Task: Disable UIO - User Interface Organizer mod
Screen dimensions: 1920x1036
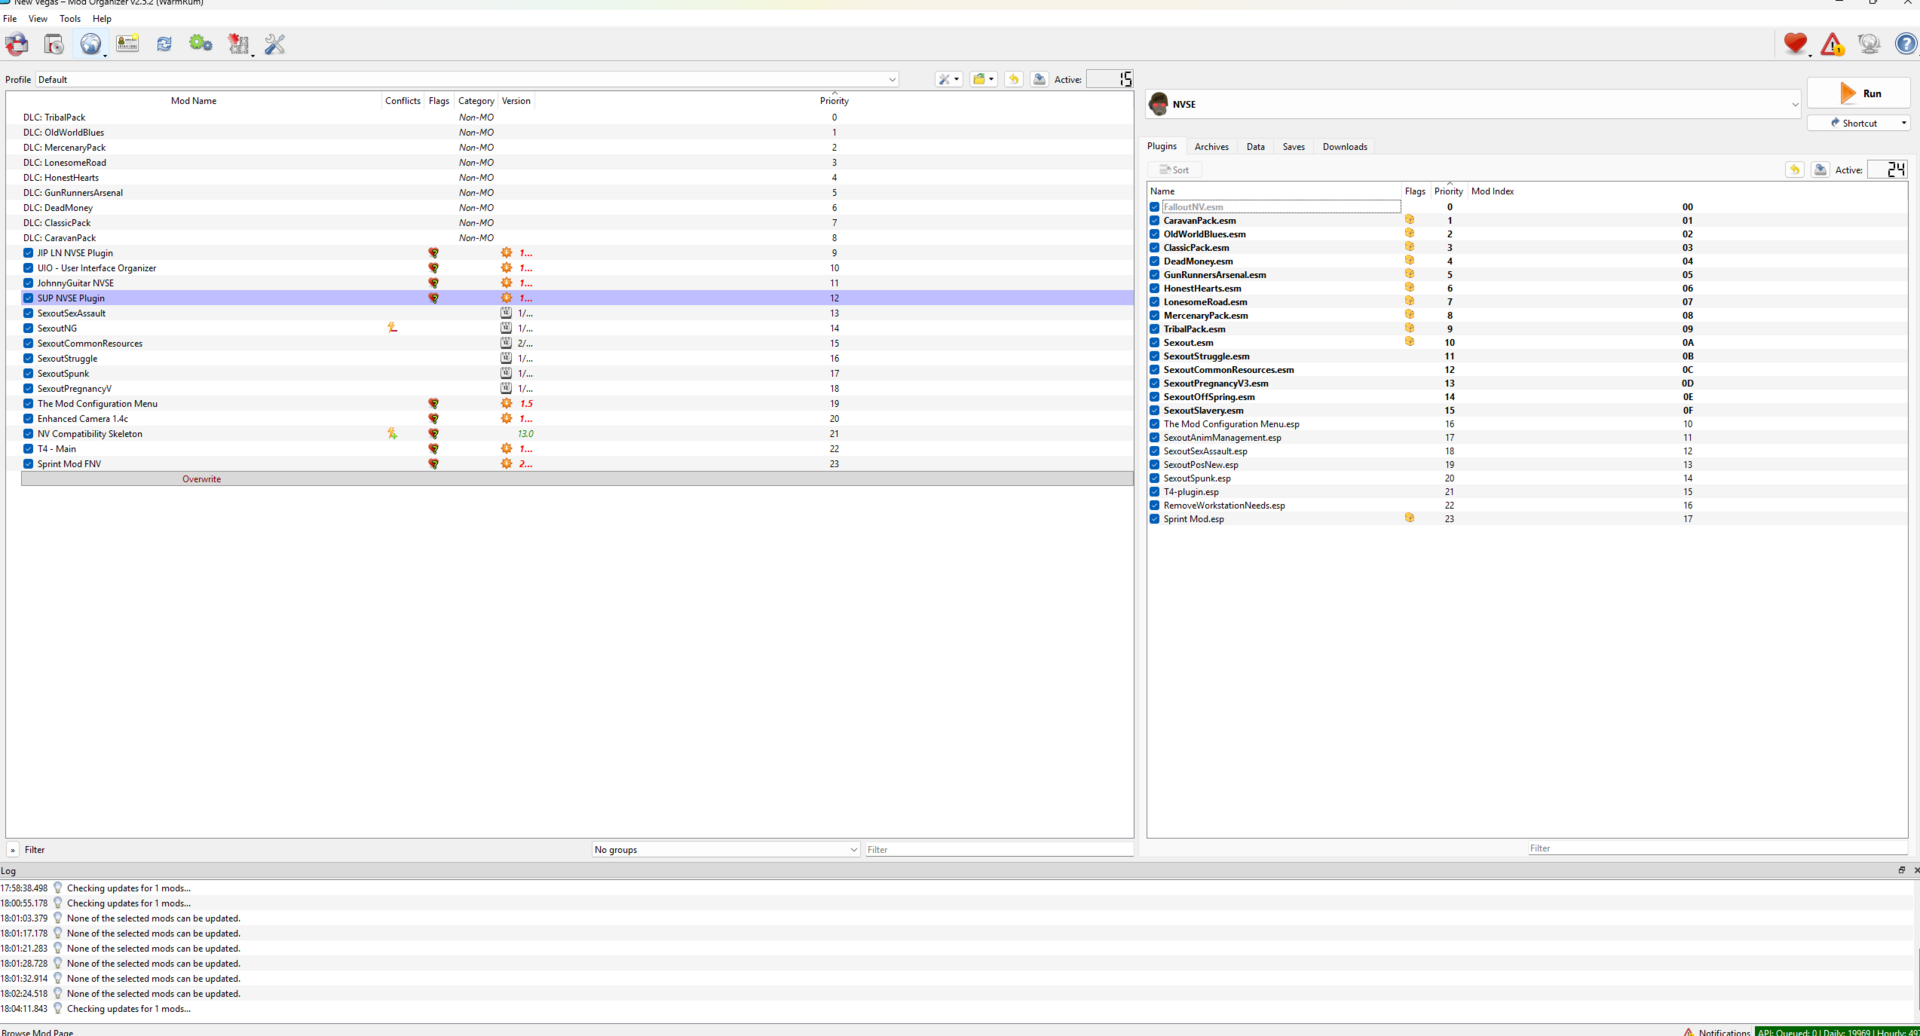Action: (x=28, y=268)
